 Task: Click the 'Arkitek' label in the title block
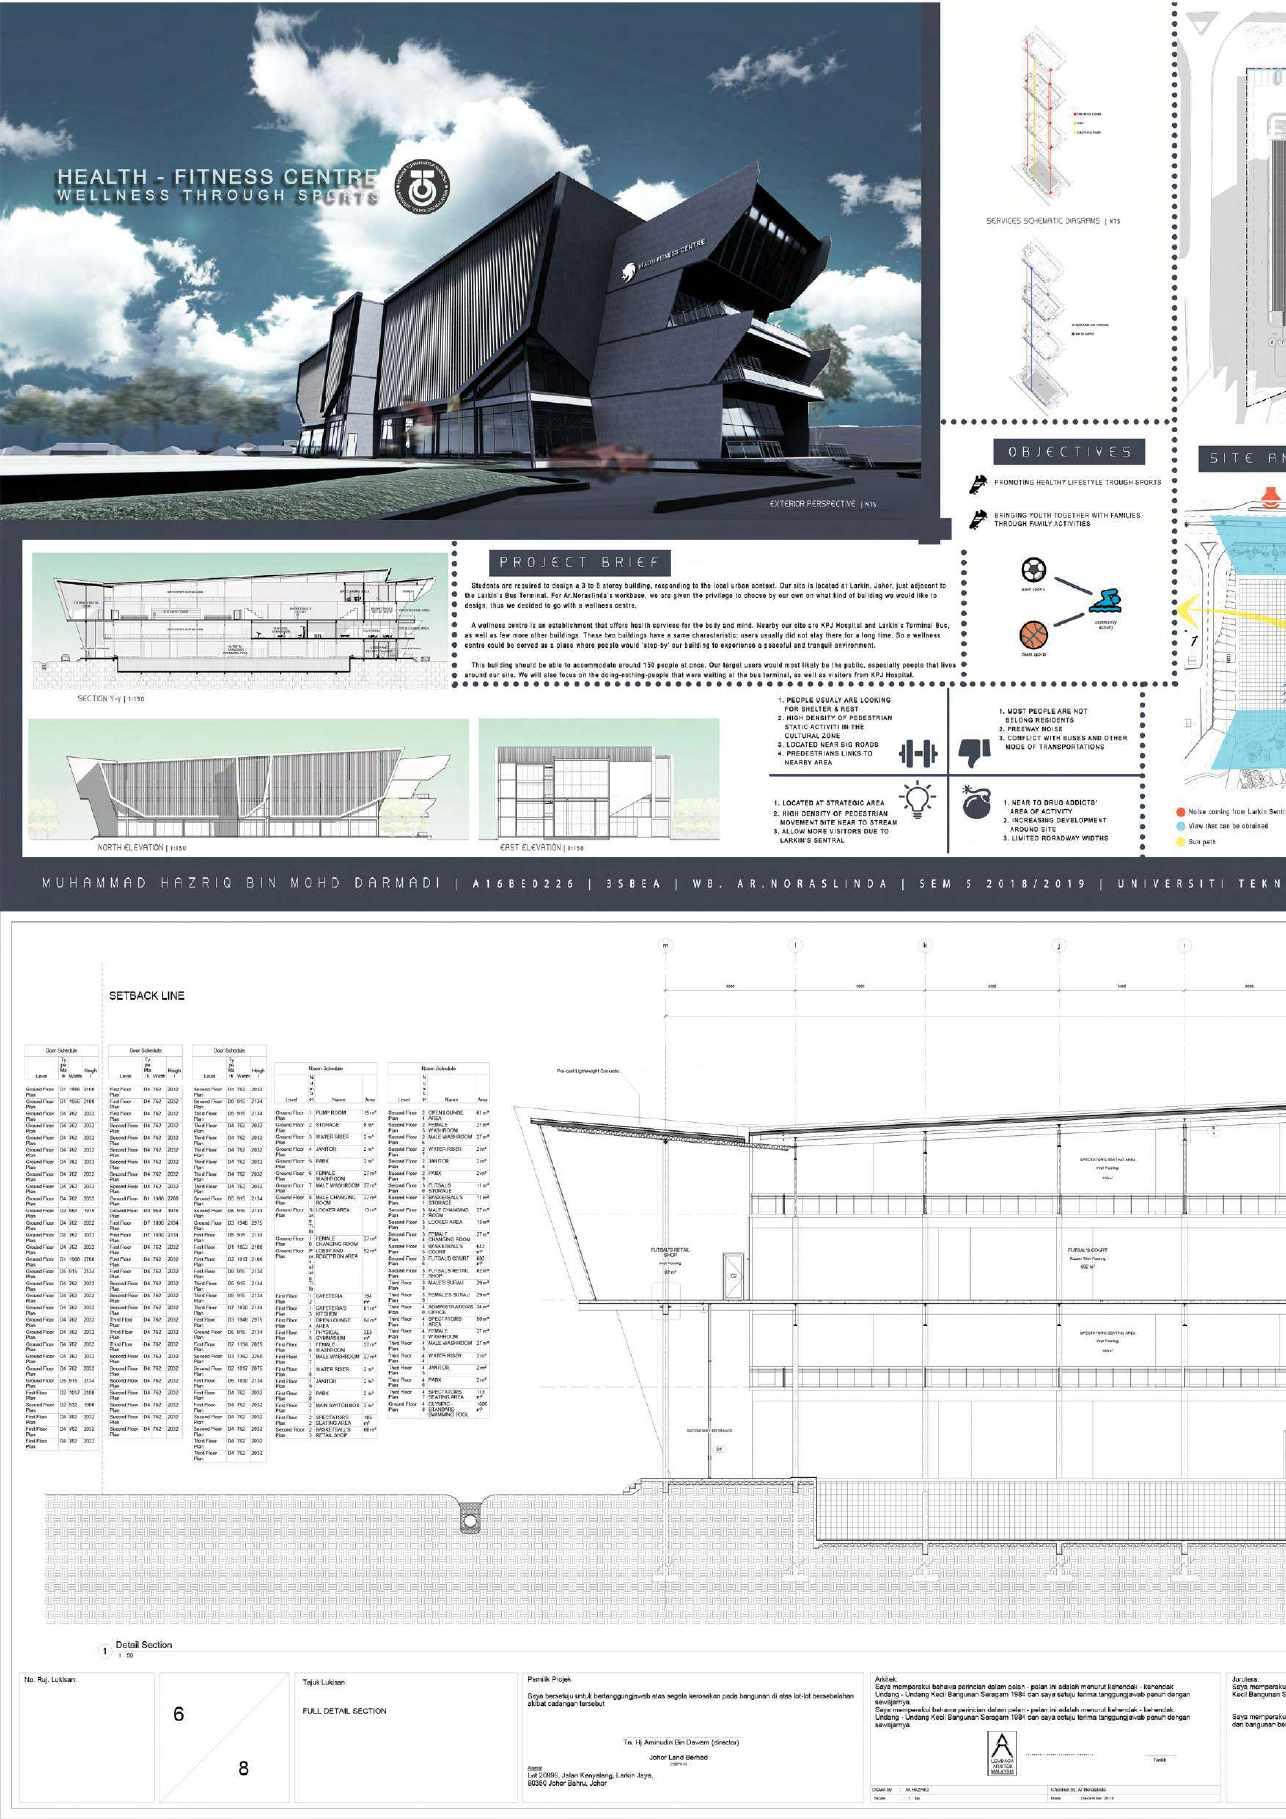[886, 1679]
